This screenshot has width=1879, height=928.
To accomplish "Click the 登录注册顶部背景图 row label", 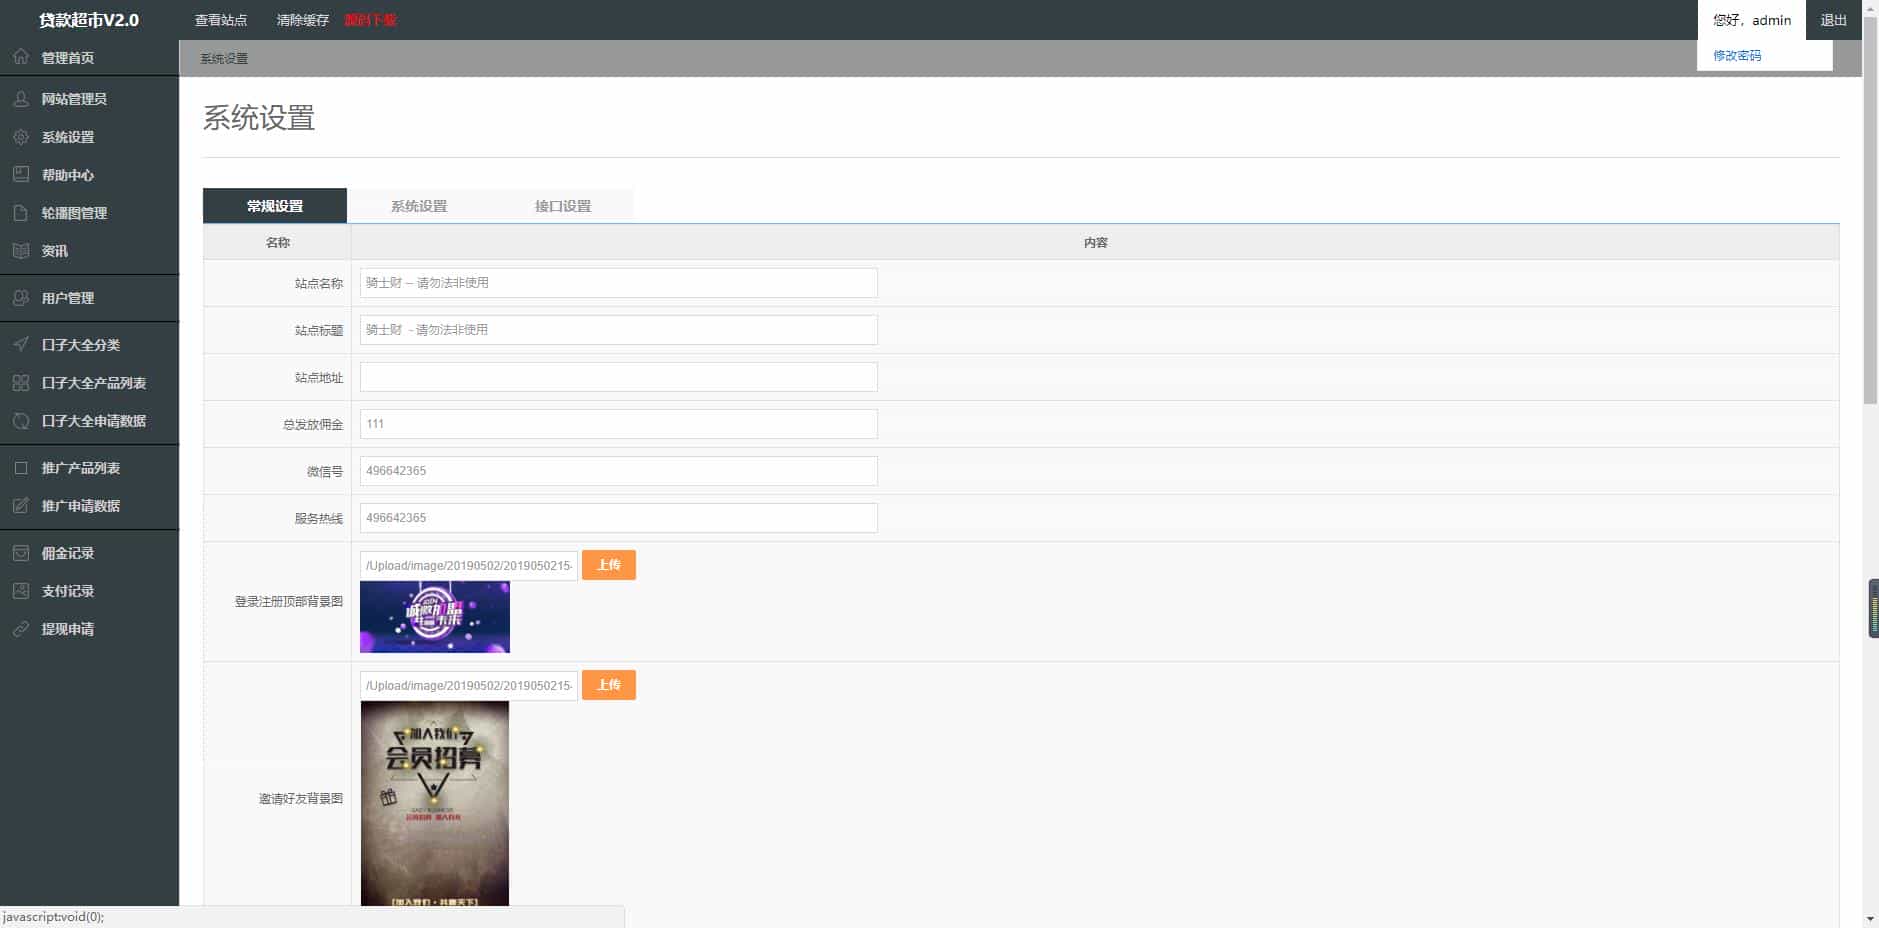I will (289, 602).
